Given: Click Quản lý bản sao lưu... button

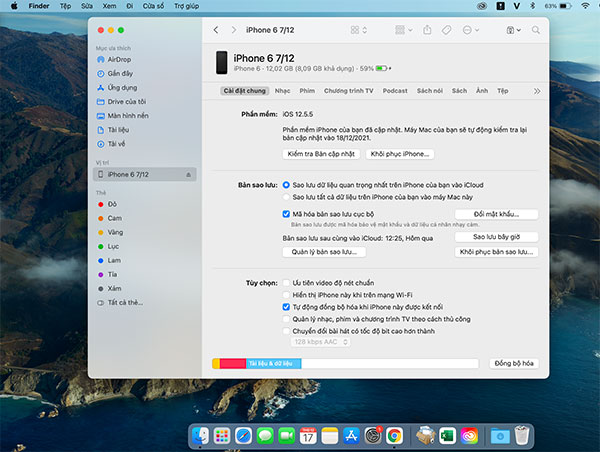Looking at the screenshot, I should (x=324, y=252).
